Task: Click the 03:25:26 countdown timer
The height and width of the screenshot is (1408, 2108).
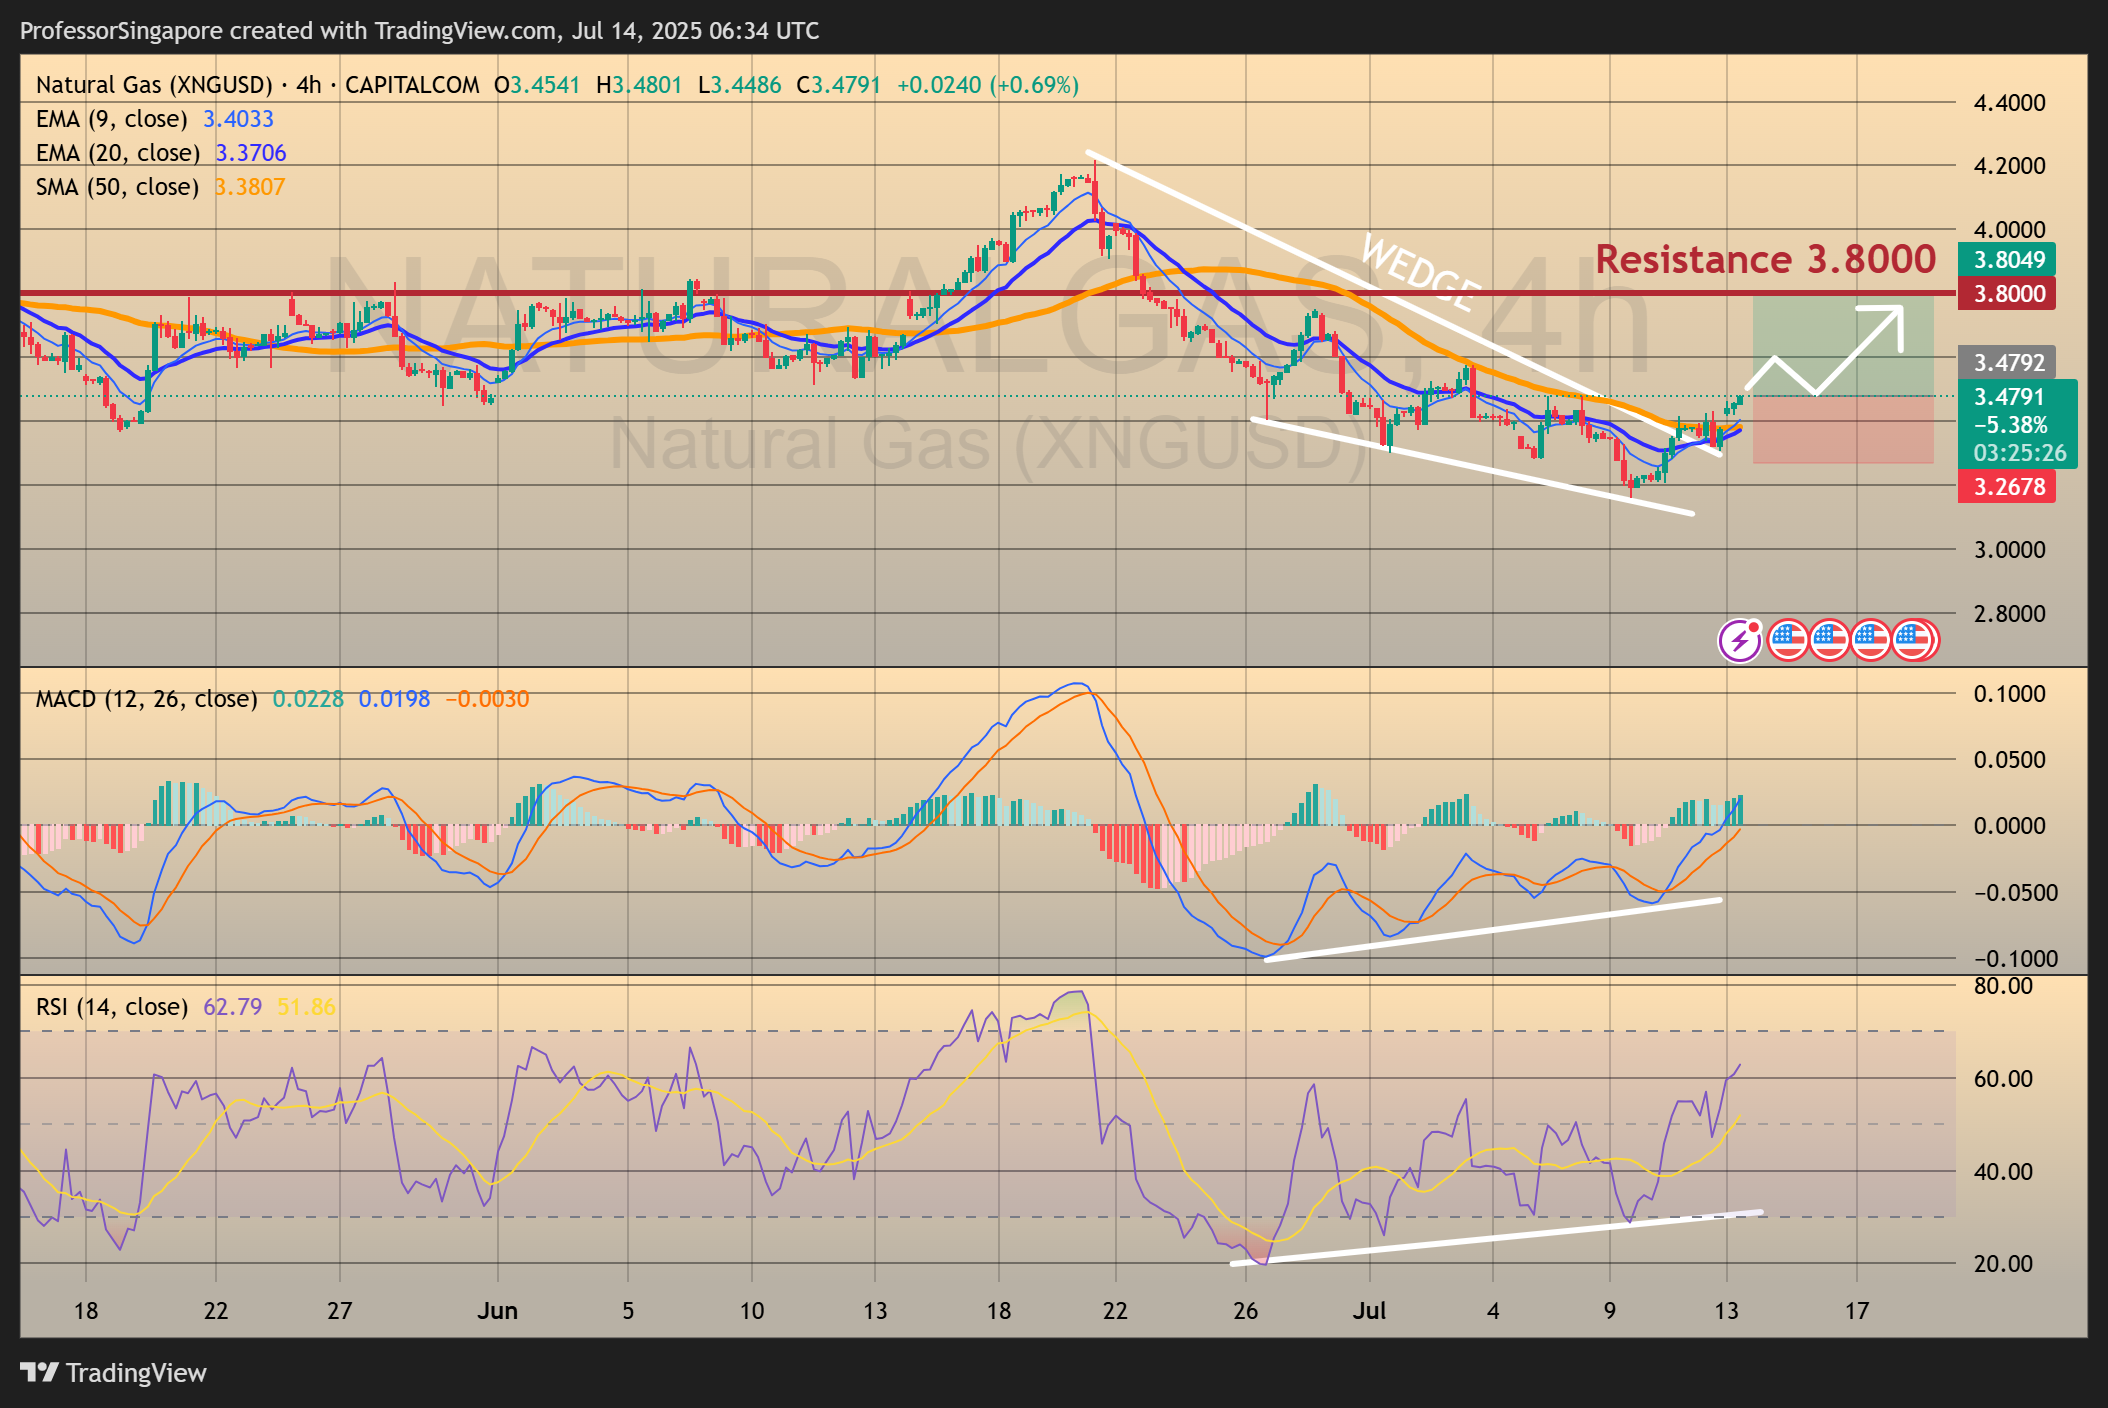Action: click(x=2019, y=453)
